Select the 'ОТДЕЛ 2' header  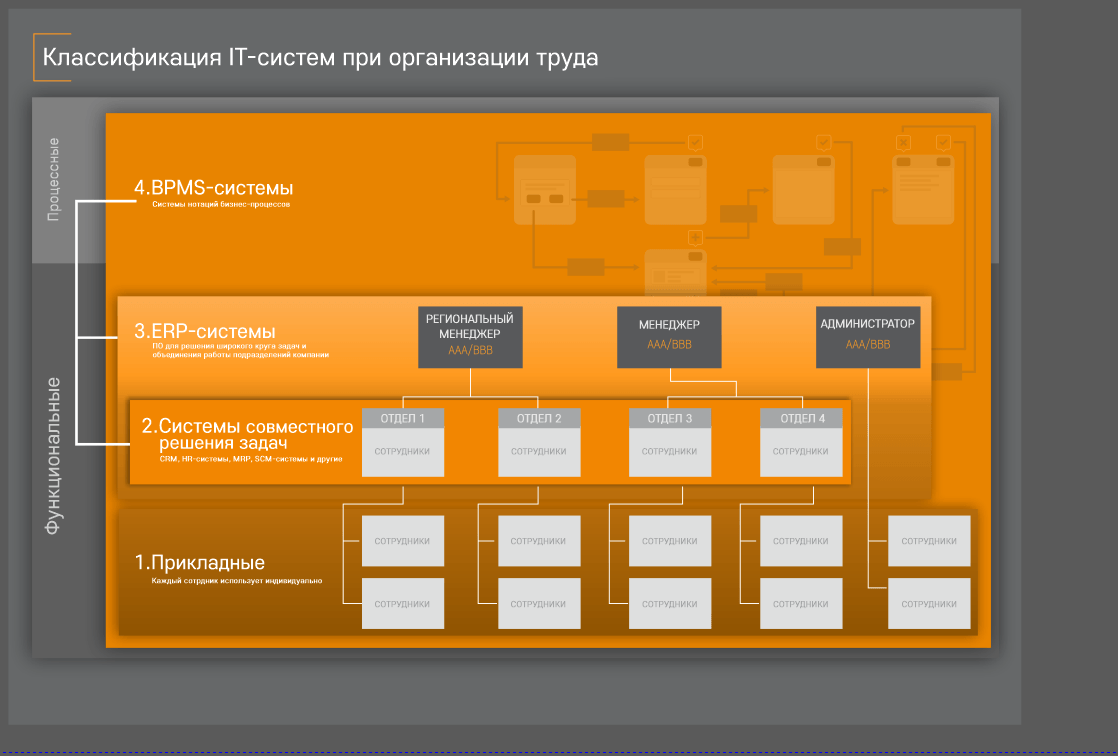coord(539,419)
